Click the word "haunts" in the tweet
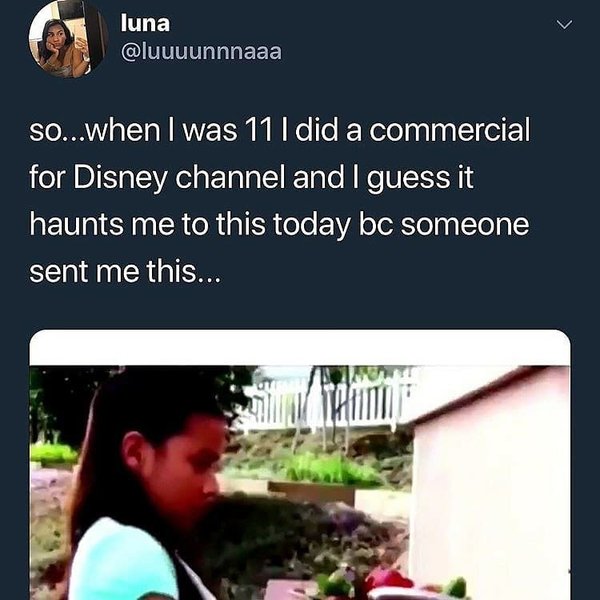The width and height of the screenshot is (600, 600). pos(77,225)
